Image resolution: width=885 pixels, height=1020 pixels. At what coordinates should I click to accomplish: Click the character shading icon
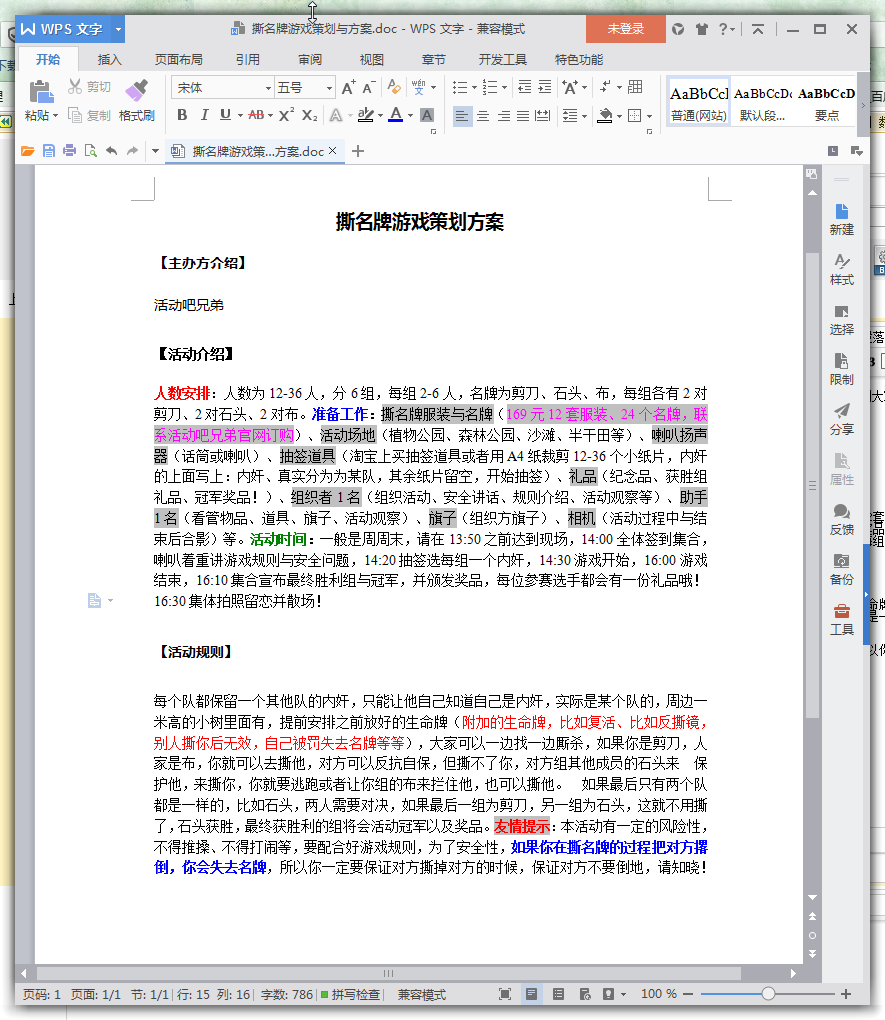427,115
